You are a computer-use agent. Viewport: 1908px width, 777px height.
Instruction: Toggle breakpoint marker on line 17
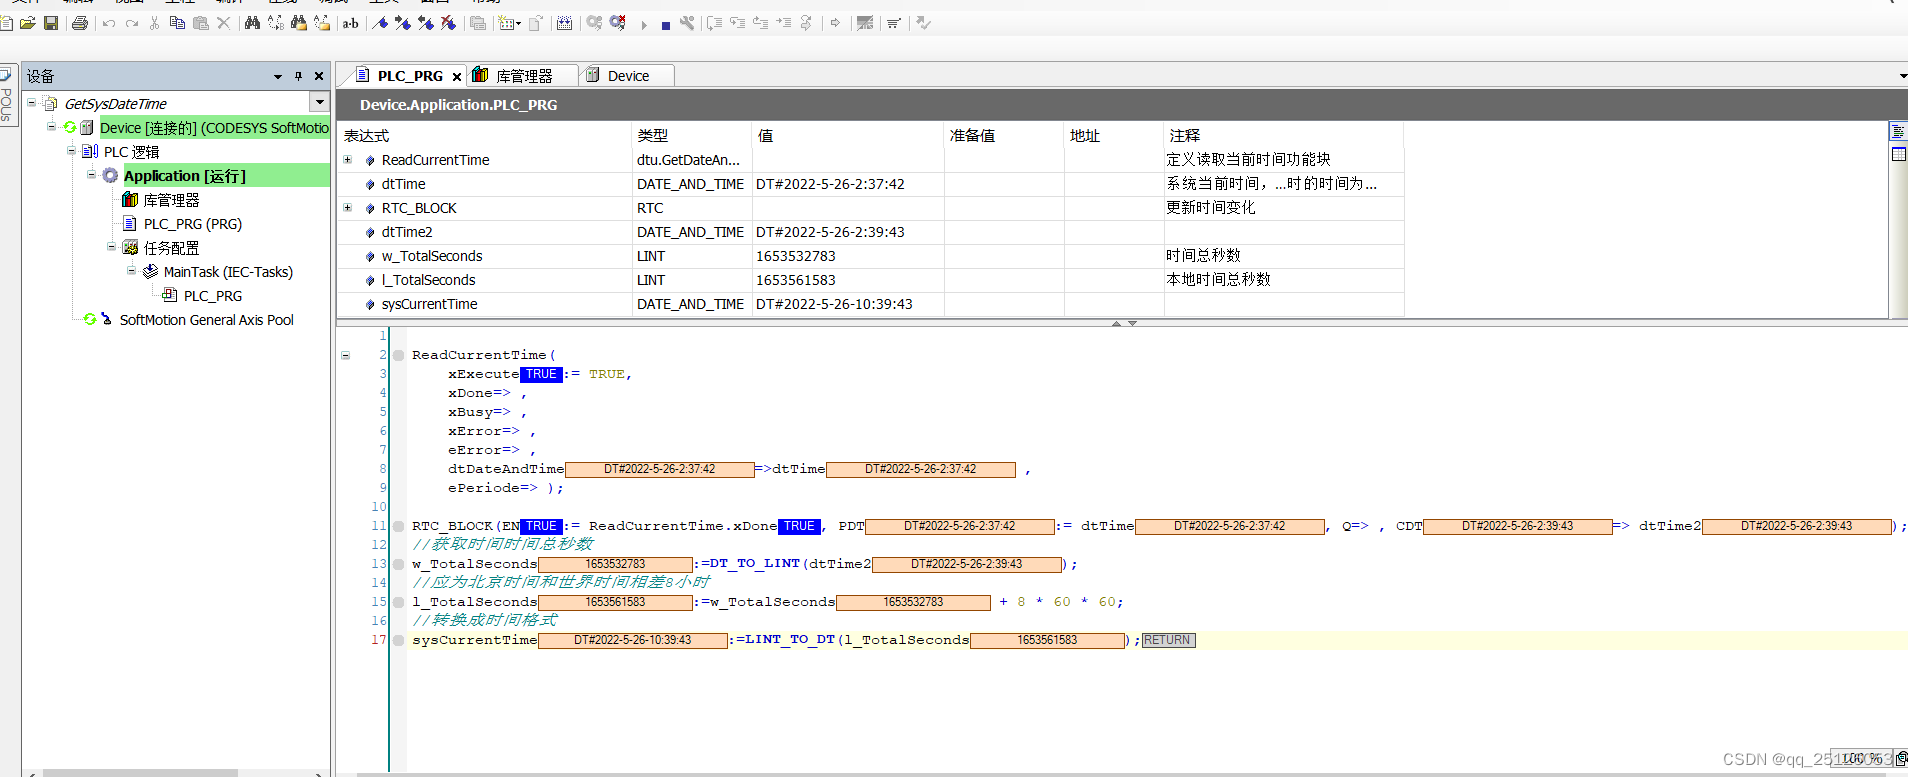(399, 640)
